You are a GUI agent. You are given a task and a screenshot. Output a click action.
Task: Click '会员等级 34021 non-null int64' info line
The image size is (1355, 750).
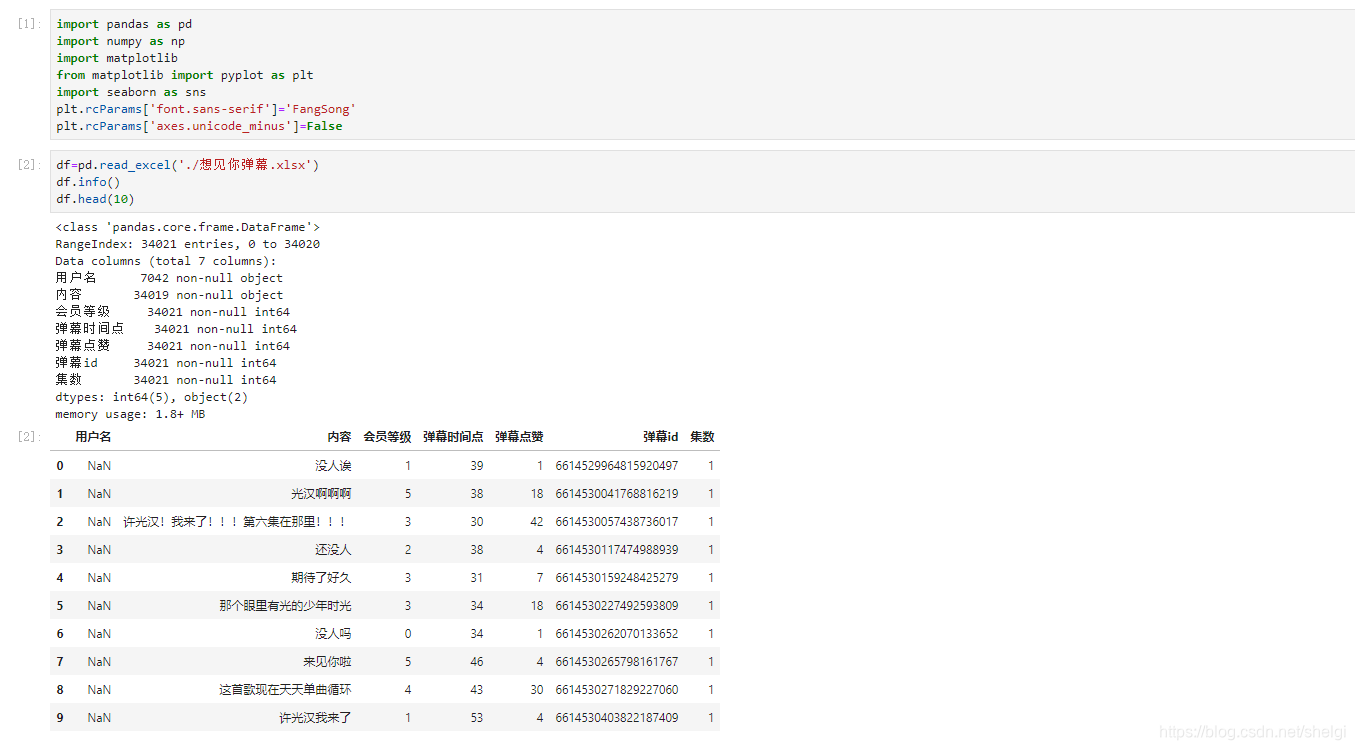[x=173, y=312]
